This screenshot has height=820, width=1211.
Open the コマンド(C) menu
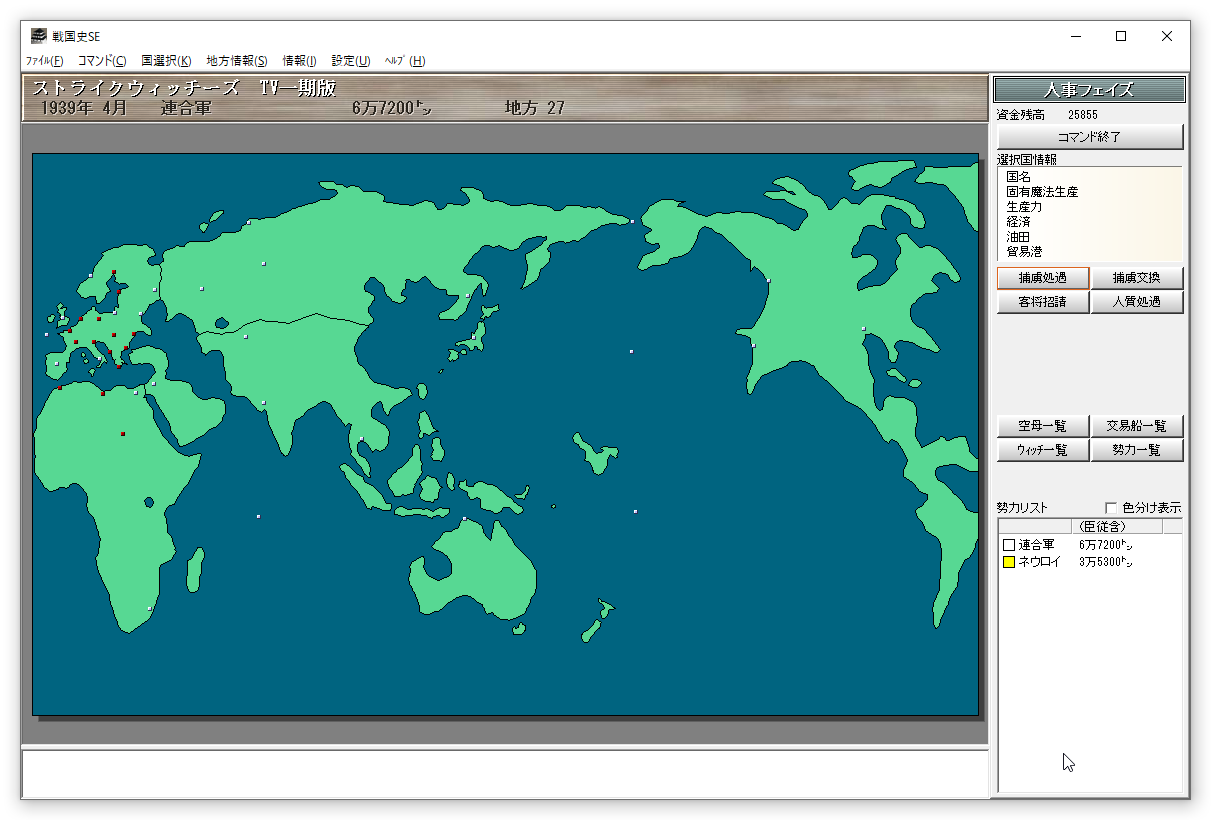coord(102,61)
